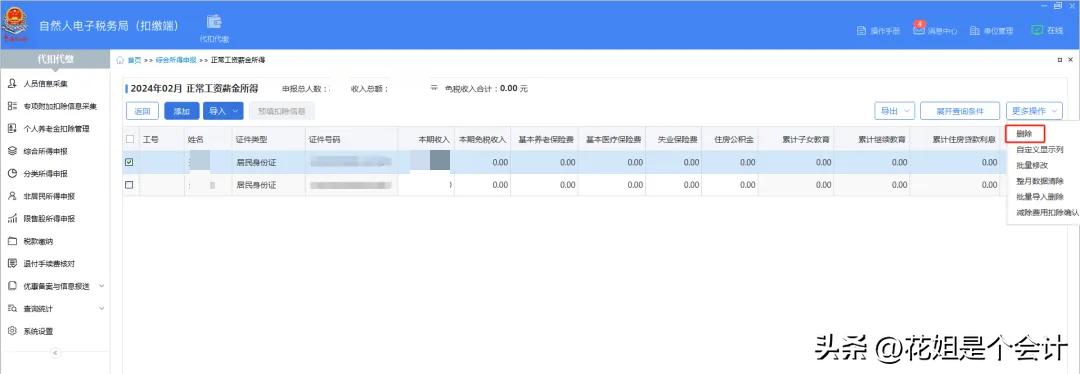Click the 2024年02月 正常工资薪金所得 heading
The image size is (1080, 374).
tap(194, 88)
